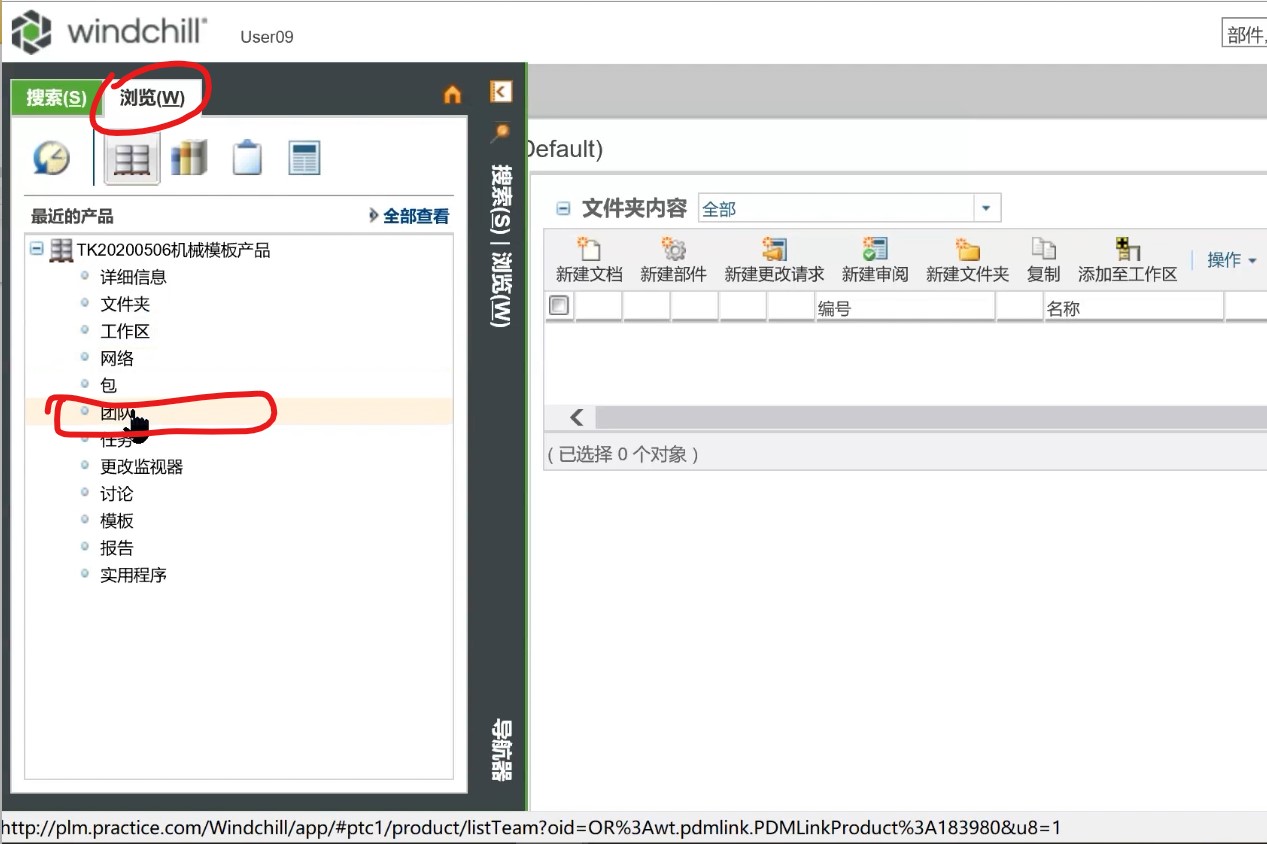
Task: Click the User09 username
Action: (267, 37)
